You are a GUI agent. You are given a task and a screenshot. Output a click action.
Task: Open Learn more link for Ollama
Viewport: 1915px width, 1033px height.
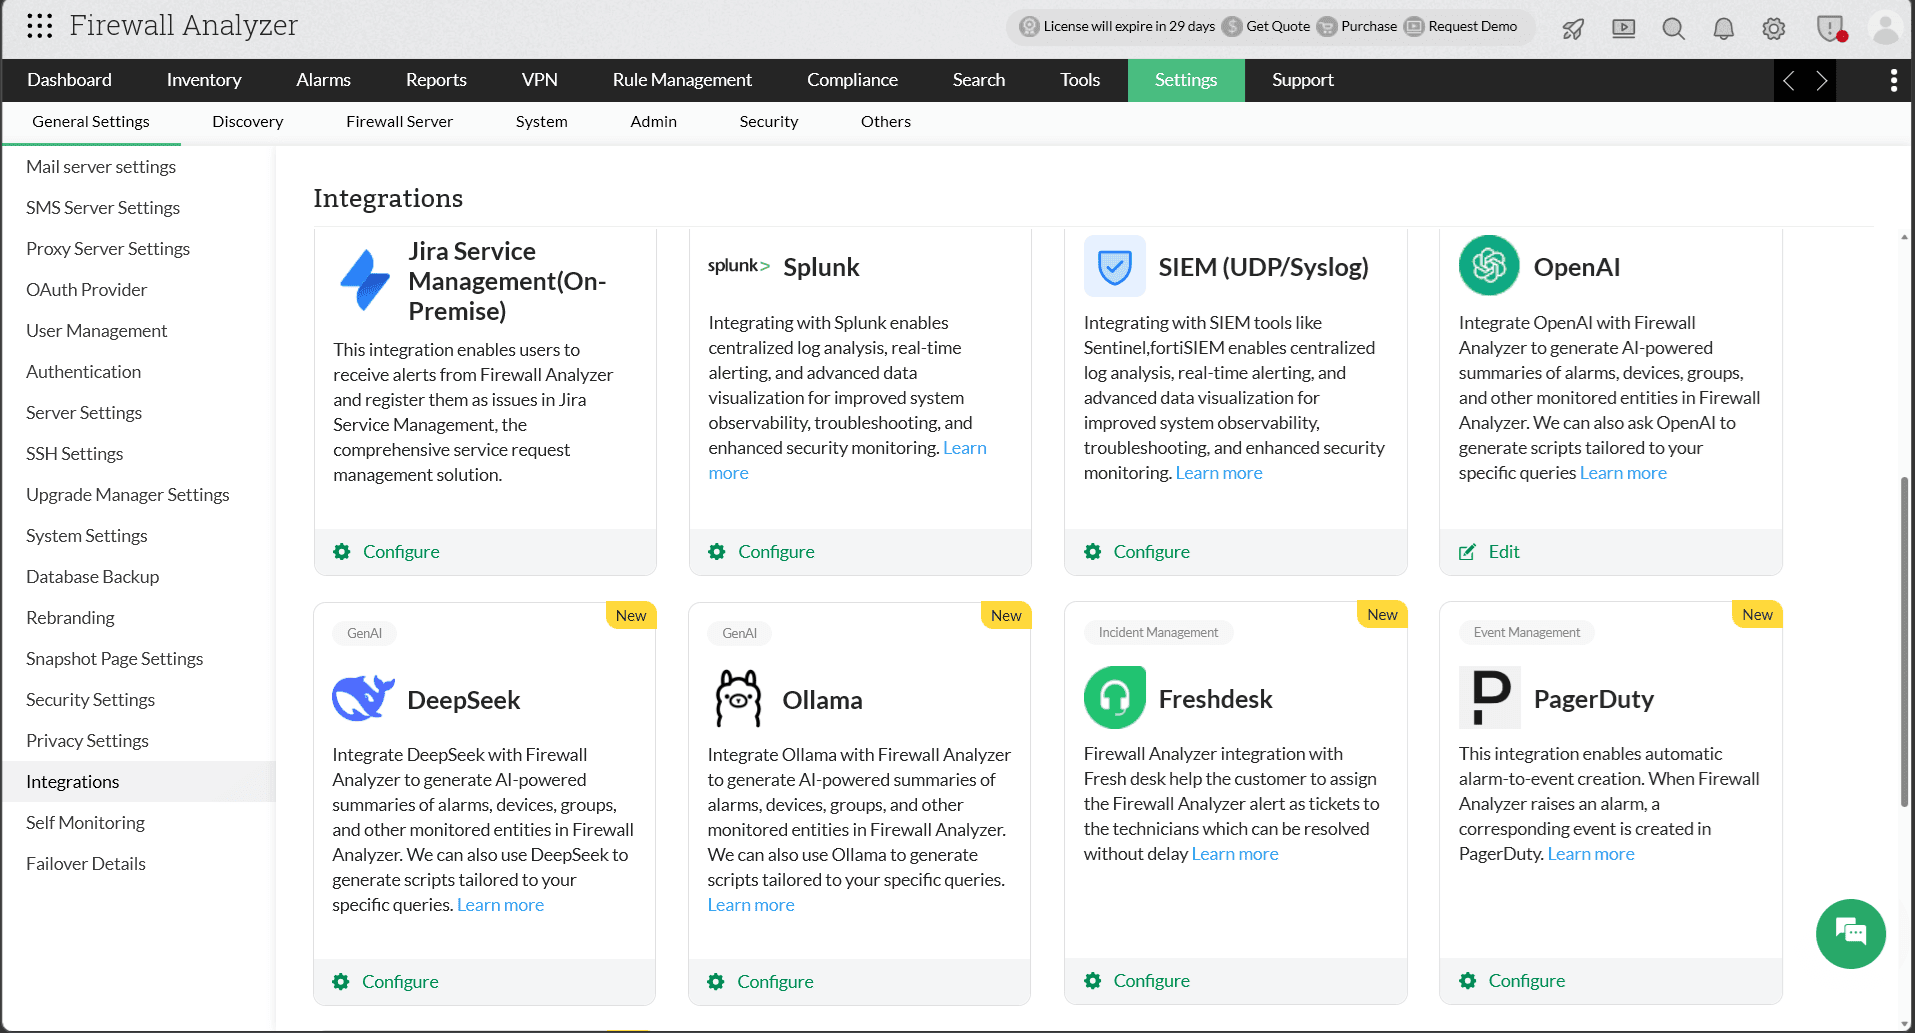click(751, 905)
